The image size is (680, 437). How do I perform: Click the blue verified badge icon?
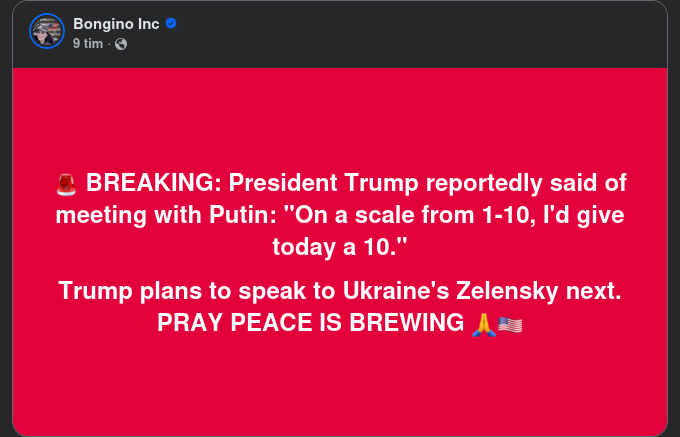point(171,24)
